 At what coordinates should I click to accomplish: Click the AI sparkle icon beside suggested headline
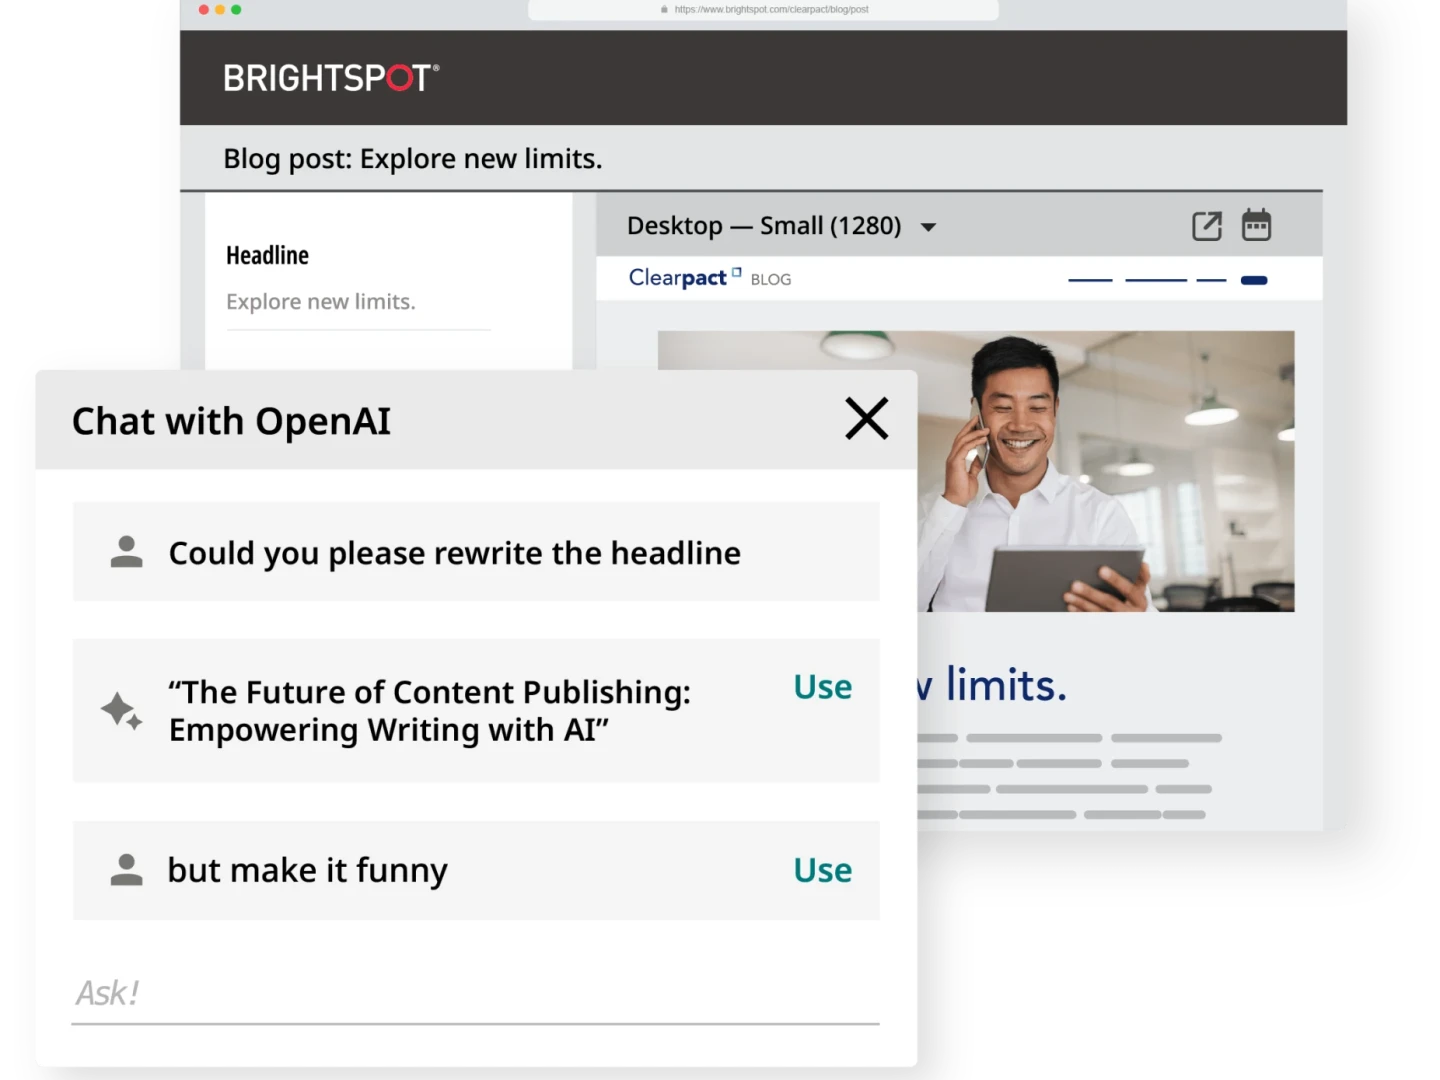122,711
